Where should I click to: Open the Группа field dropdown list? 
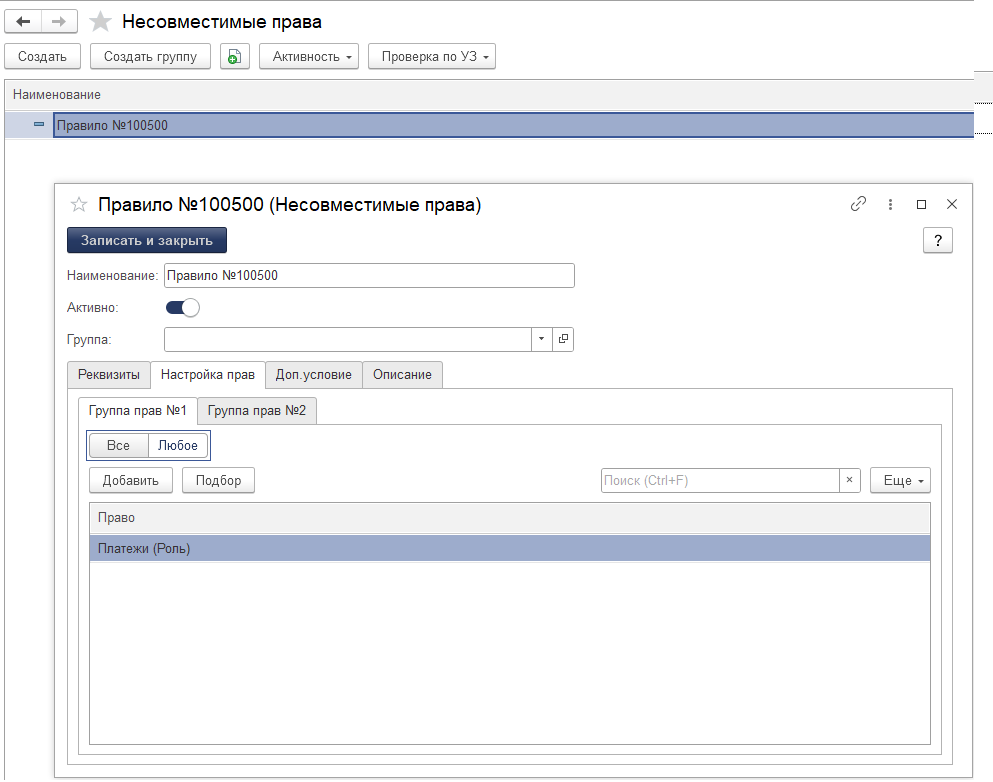pyautogui.click(x=541, y=339)
